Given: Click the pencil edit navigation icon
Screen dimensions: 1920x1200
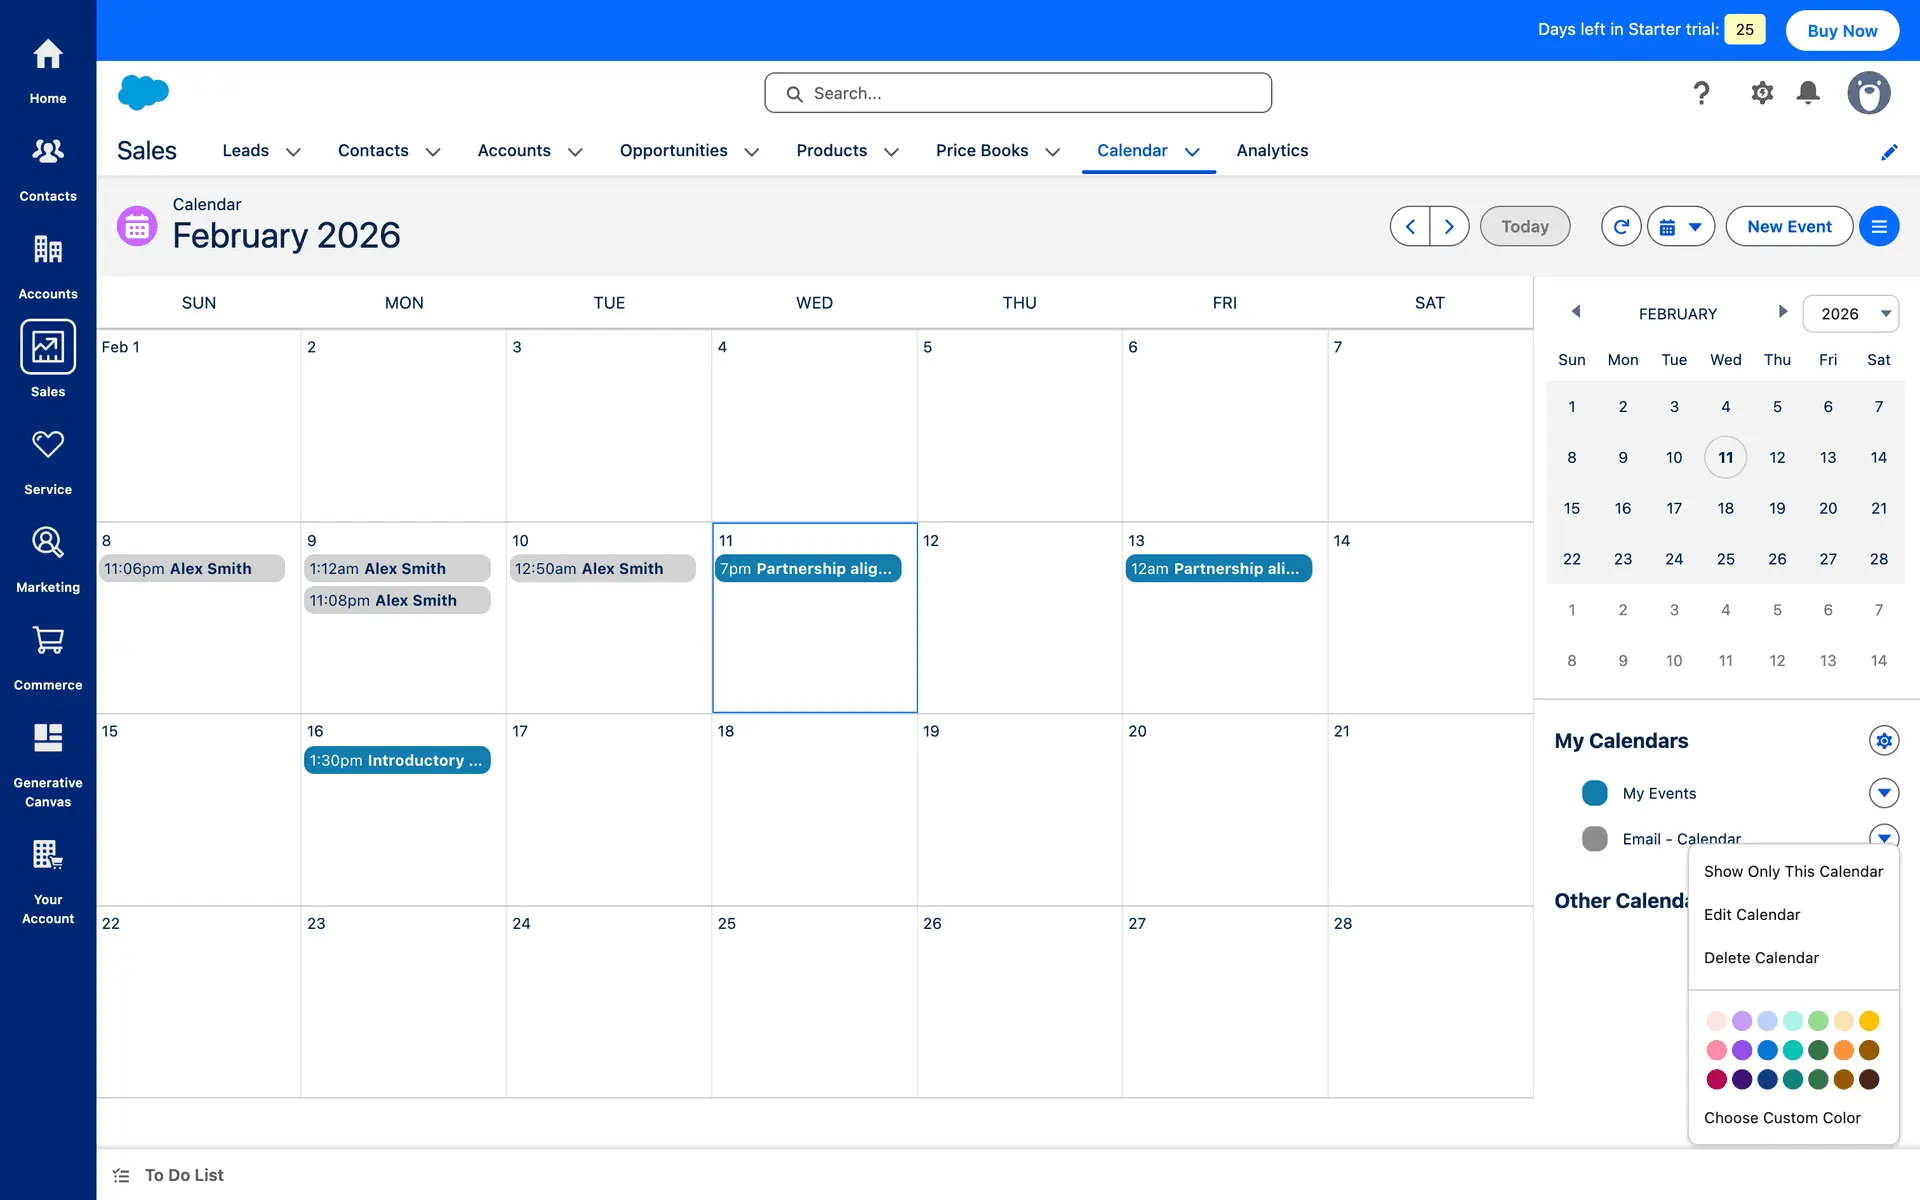Looking at the screenshot, I should click(1889, 152).
